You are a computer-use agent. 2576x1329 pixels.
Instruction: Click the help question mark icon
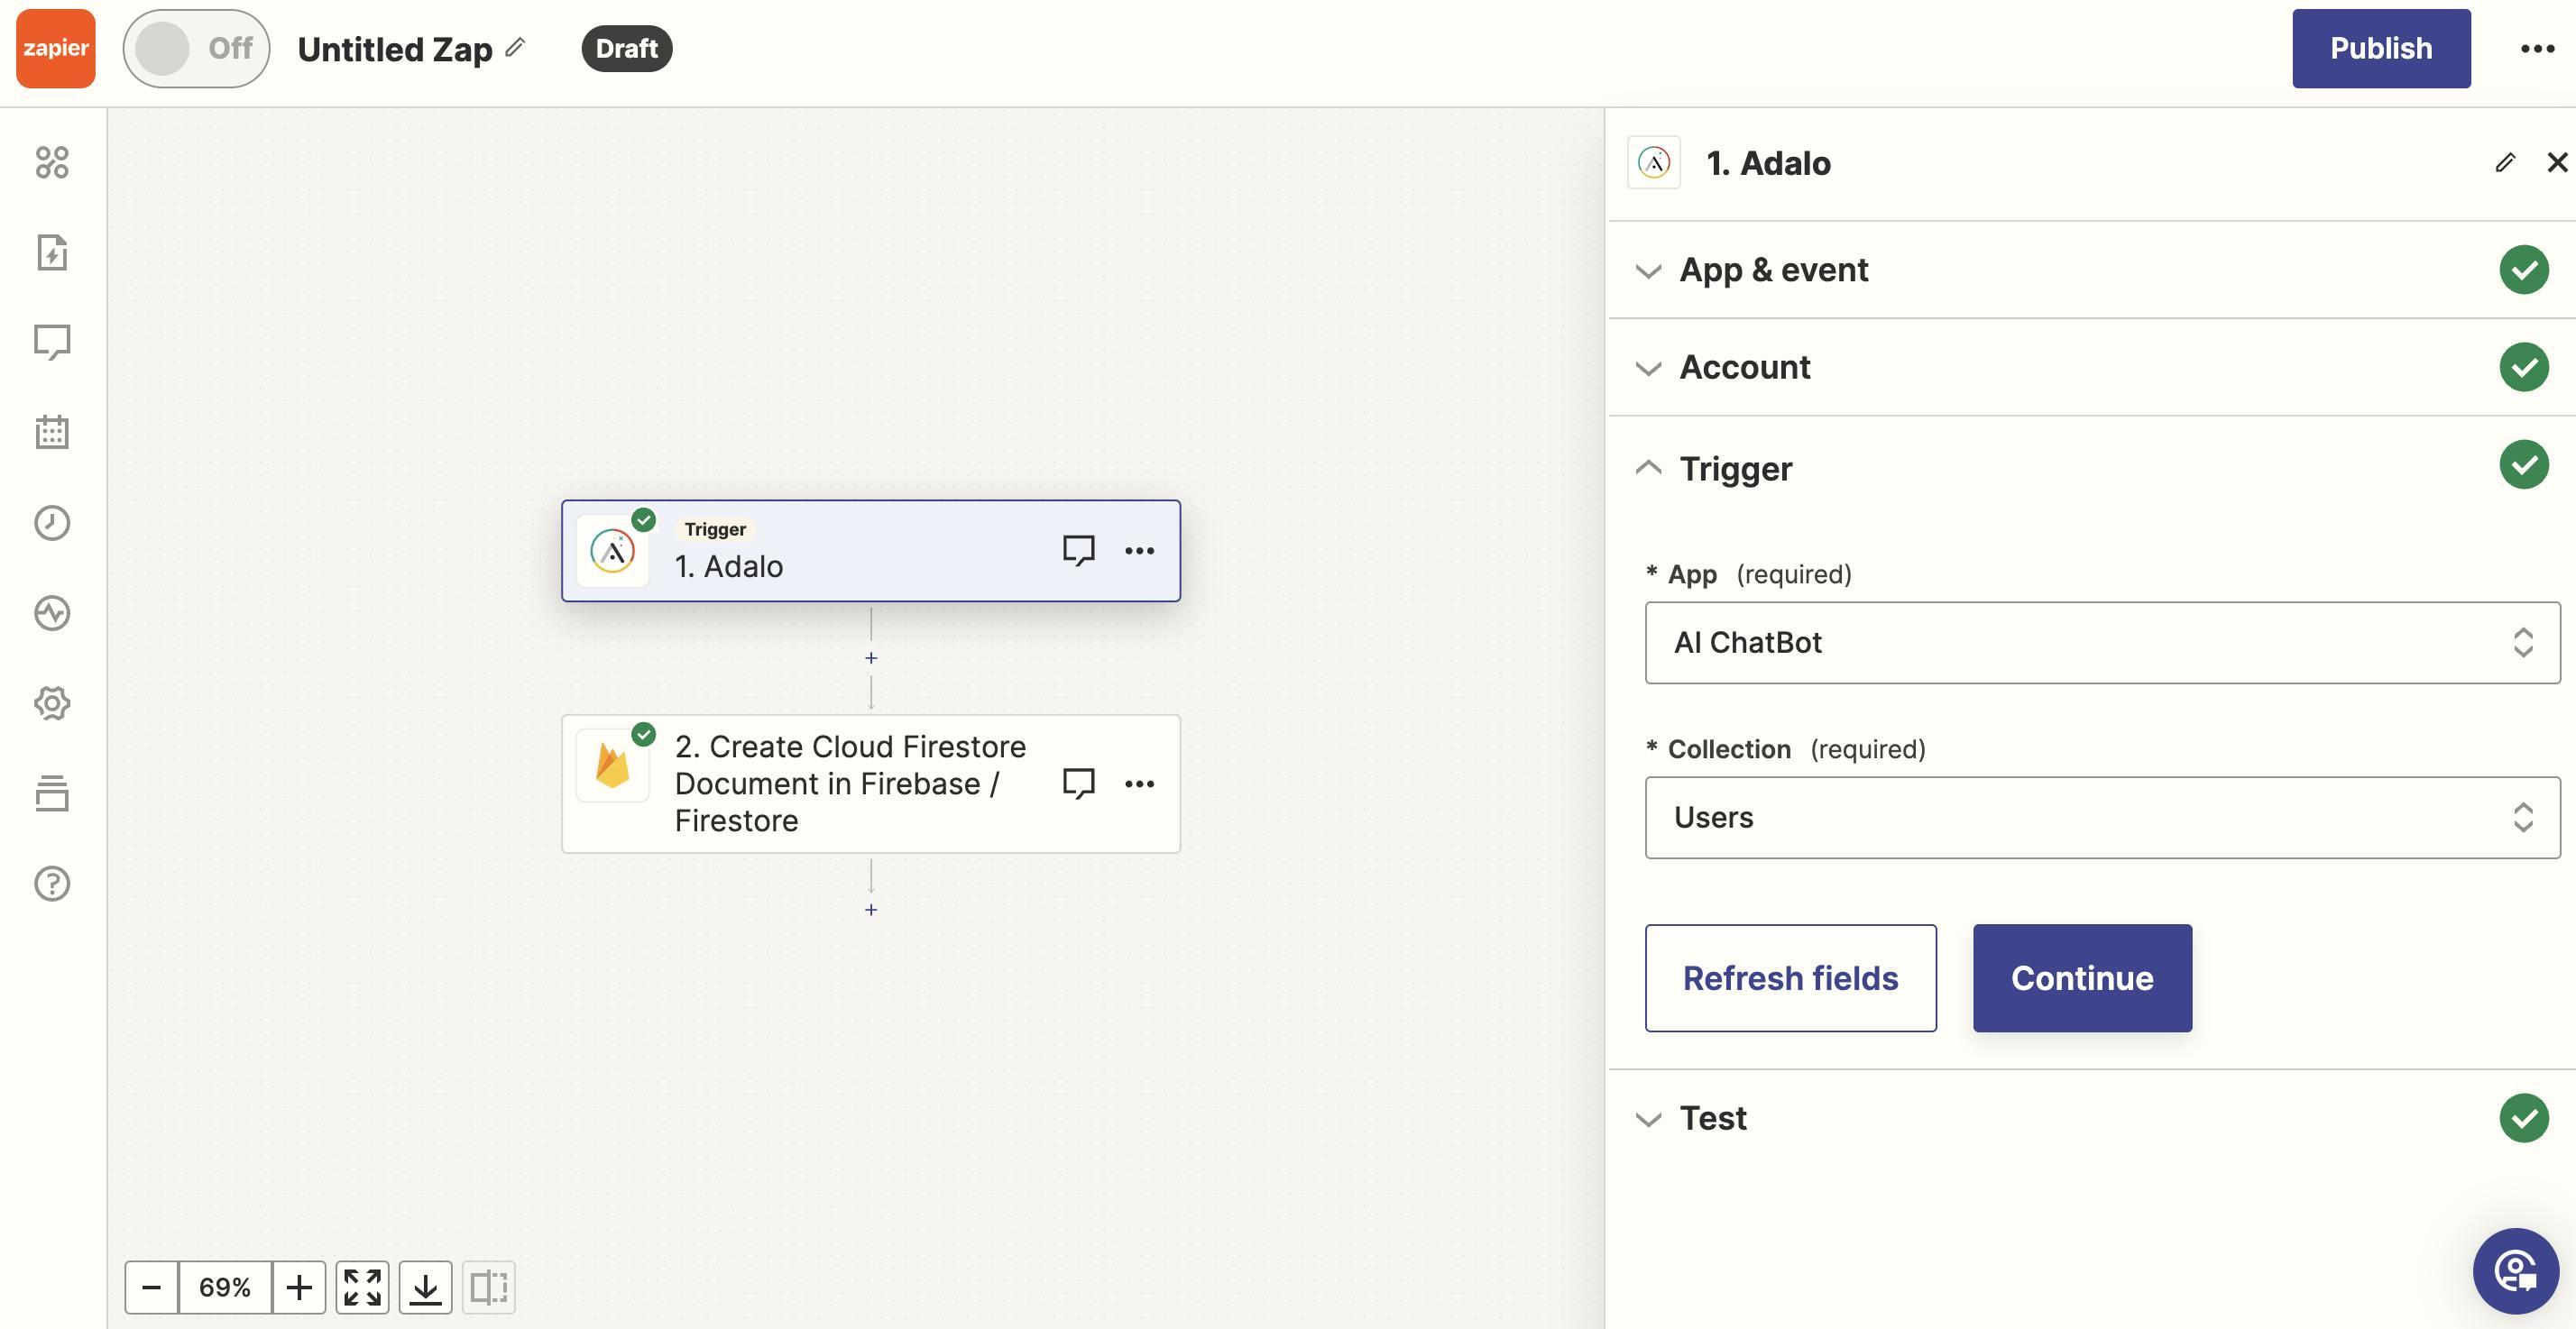click(x=52, y=884)
